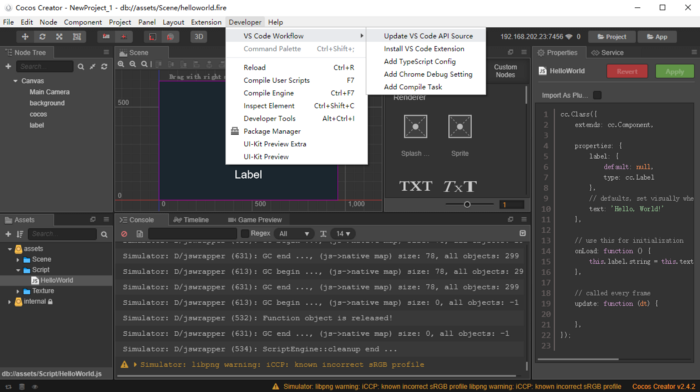Zoom out on the Scene view
This screenshot has width=700, height=392.
point(133,64)
